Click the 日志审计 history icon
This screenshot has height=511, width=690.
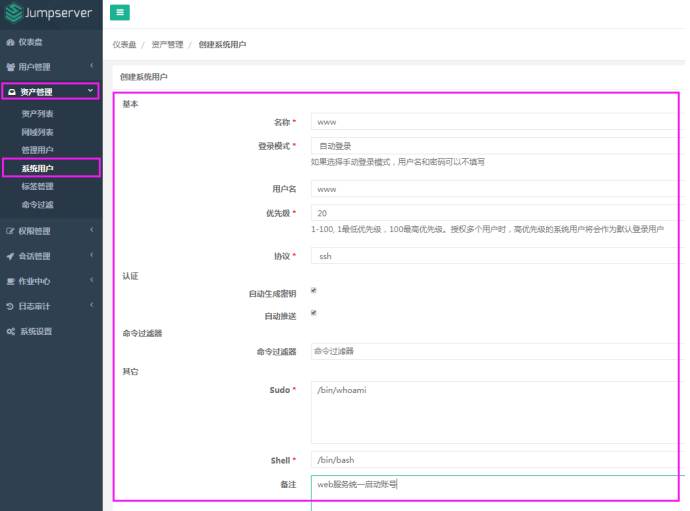10,306
